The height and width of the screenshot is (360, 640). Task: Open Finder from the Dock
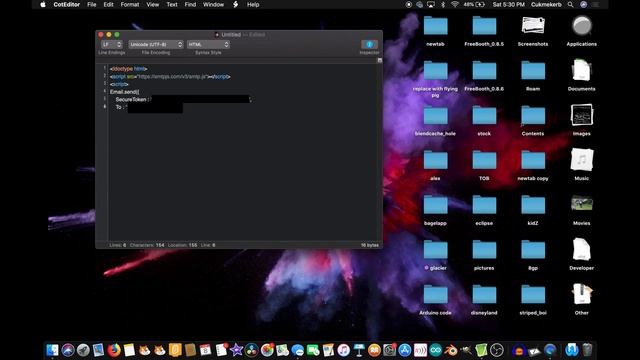point(52,350)
